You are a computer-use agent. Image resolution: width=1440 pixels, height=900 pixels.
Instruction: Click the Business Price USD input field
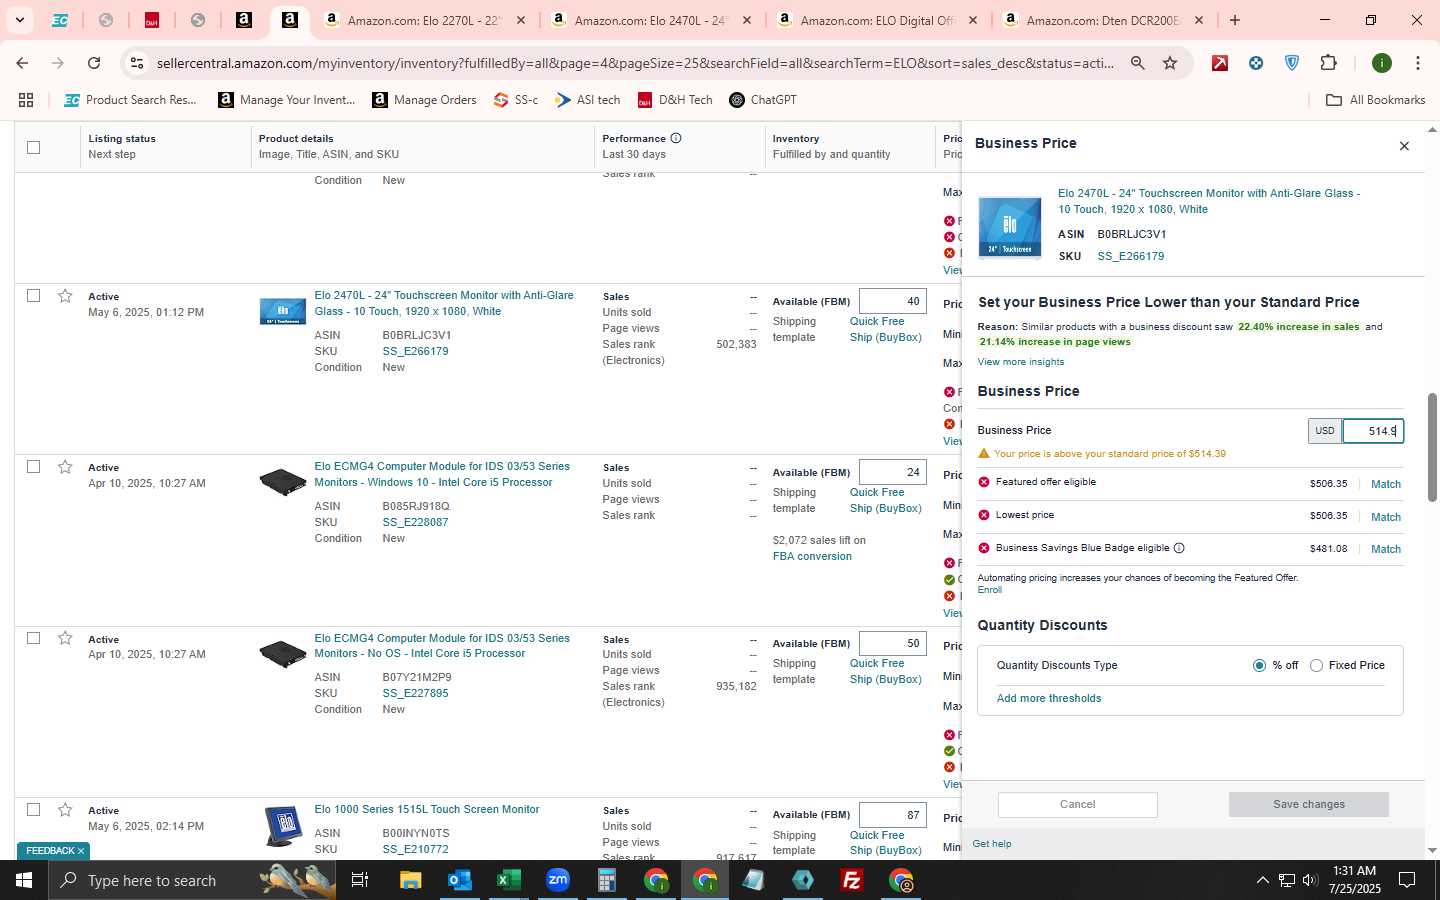point(1372,431)
